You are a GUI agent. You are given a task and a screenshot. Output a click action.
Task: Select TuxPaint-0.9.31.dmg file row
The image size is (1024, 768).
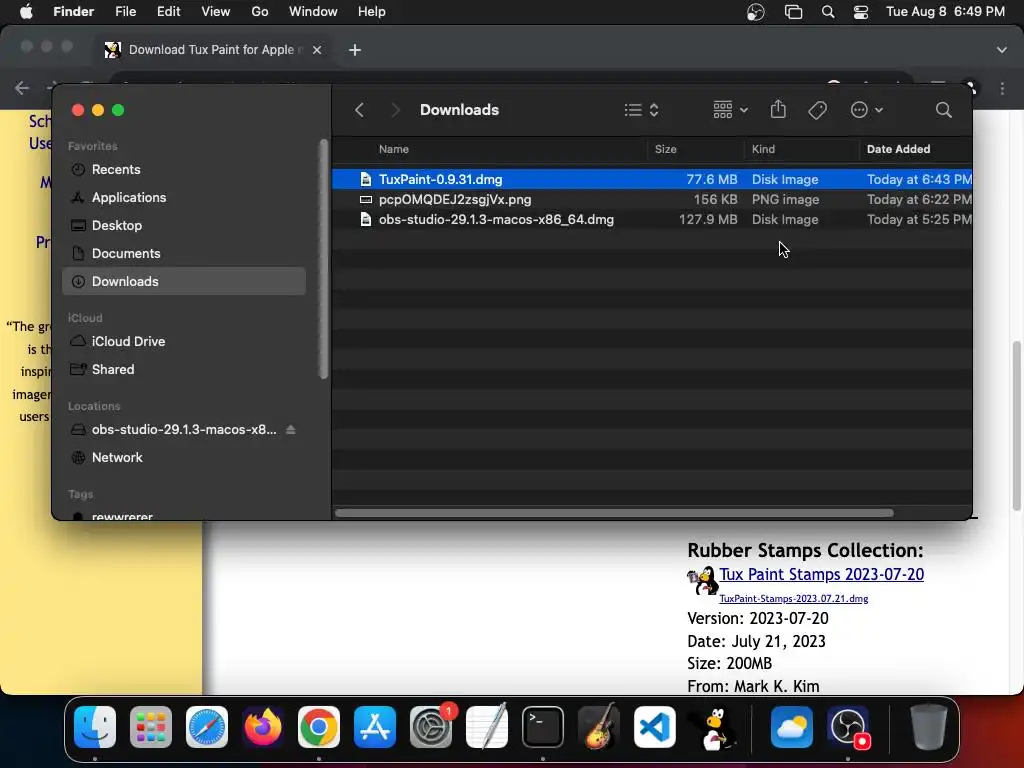click(x=652, y=179)
